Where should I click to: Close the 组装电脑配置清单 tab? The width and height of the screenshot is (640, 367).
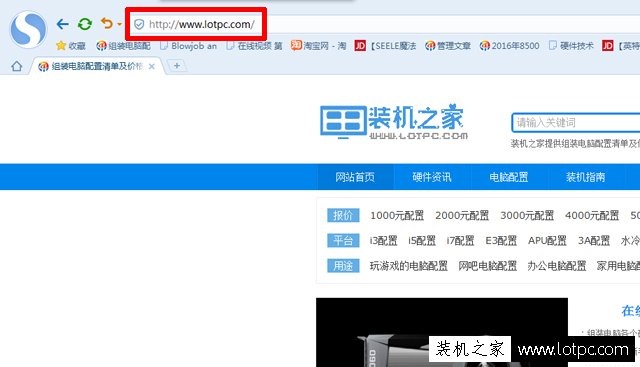click(x=152, y=66)
